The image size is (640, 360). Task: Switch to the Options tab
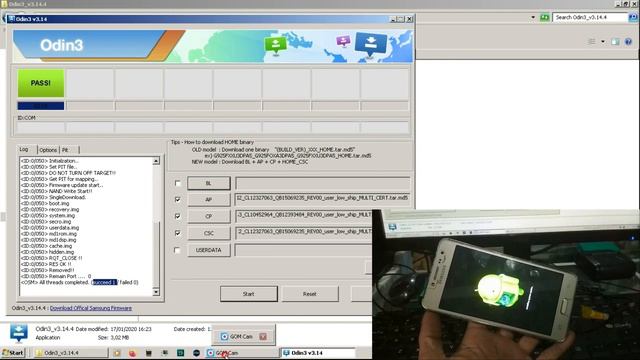pos(48,150)
